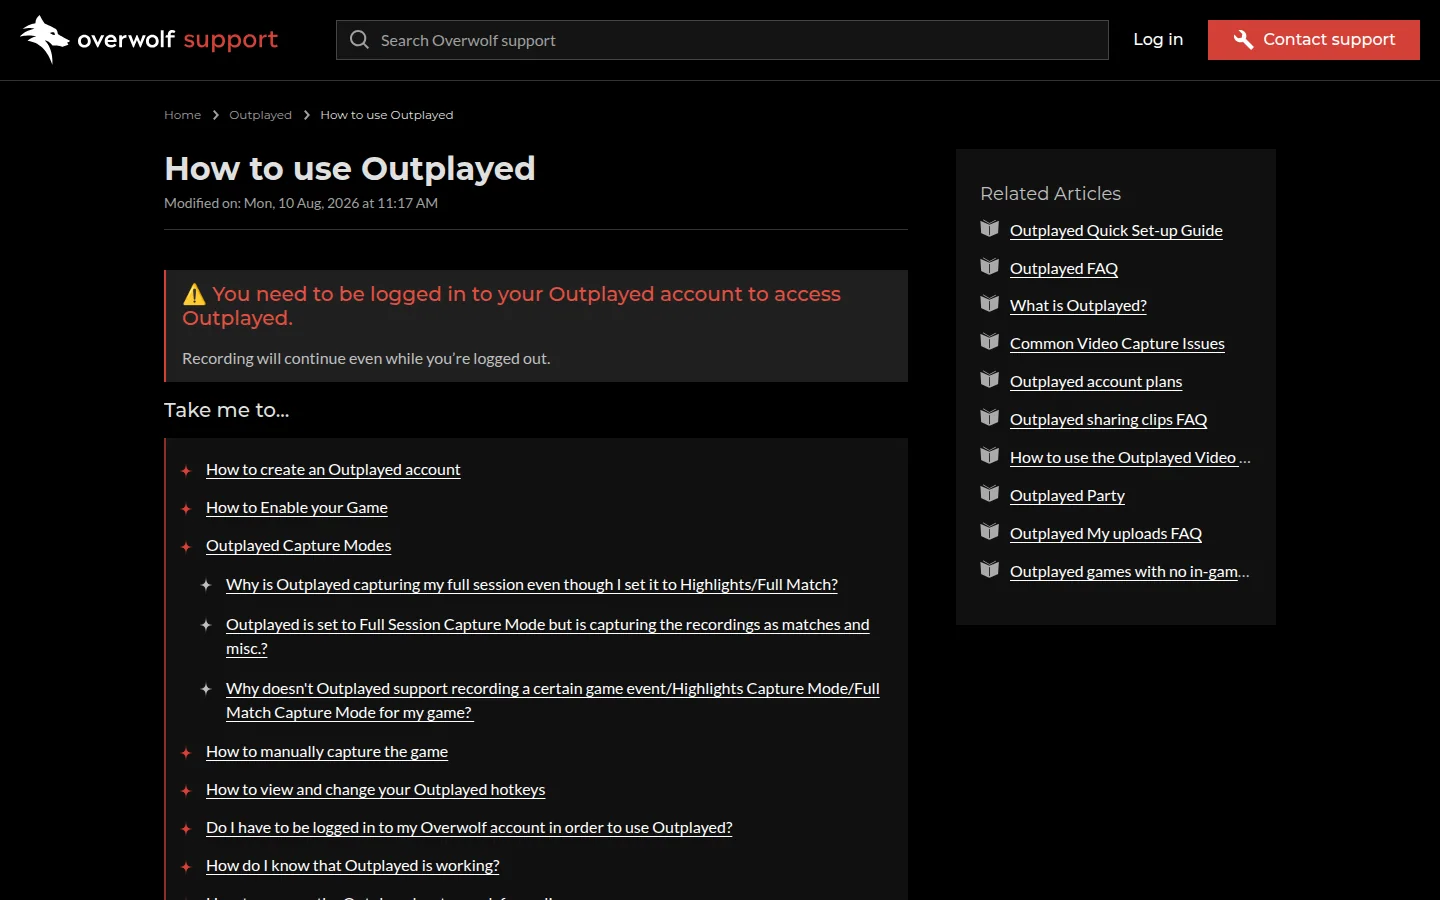The width and height of the screenshot is (1440, 900).
Task: Click the Related Articles heading
Action: click(1050, 194)
